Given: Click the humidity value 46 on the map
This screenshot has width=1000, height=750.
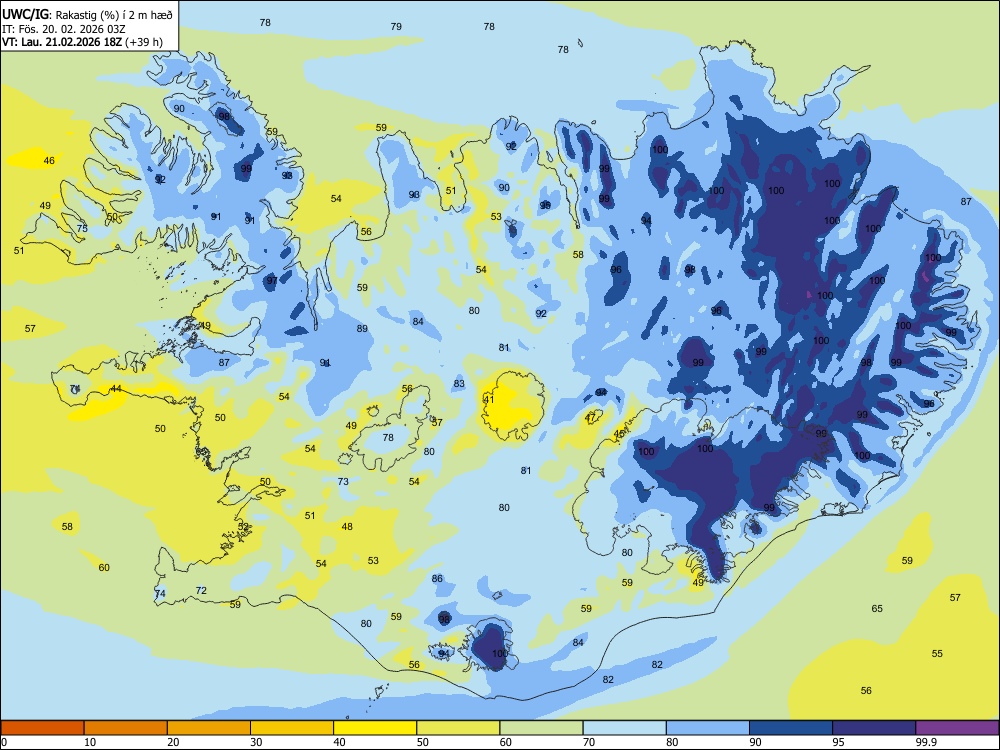Looking at the screenshot, I should [x=49, y=161].
